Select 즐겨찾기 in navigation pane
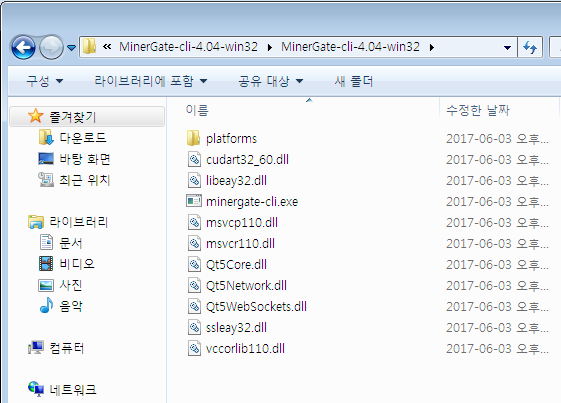This screenshot has height=403, width=561. [73, 117]
